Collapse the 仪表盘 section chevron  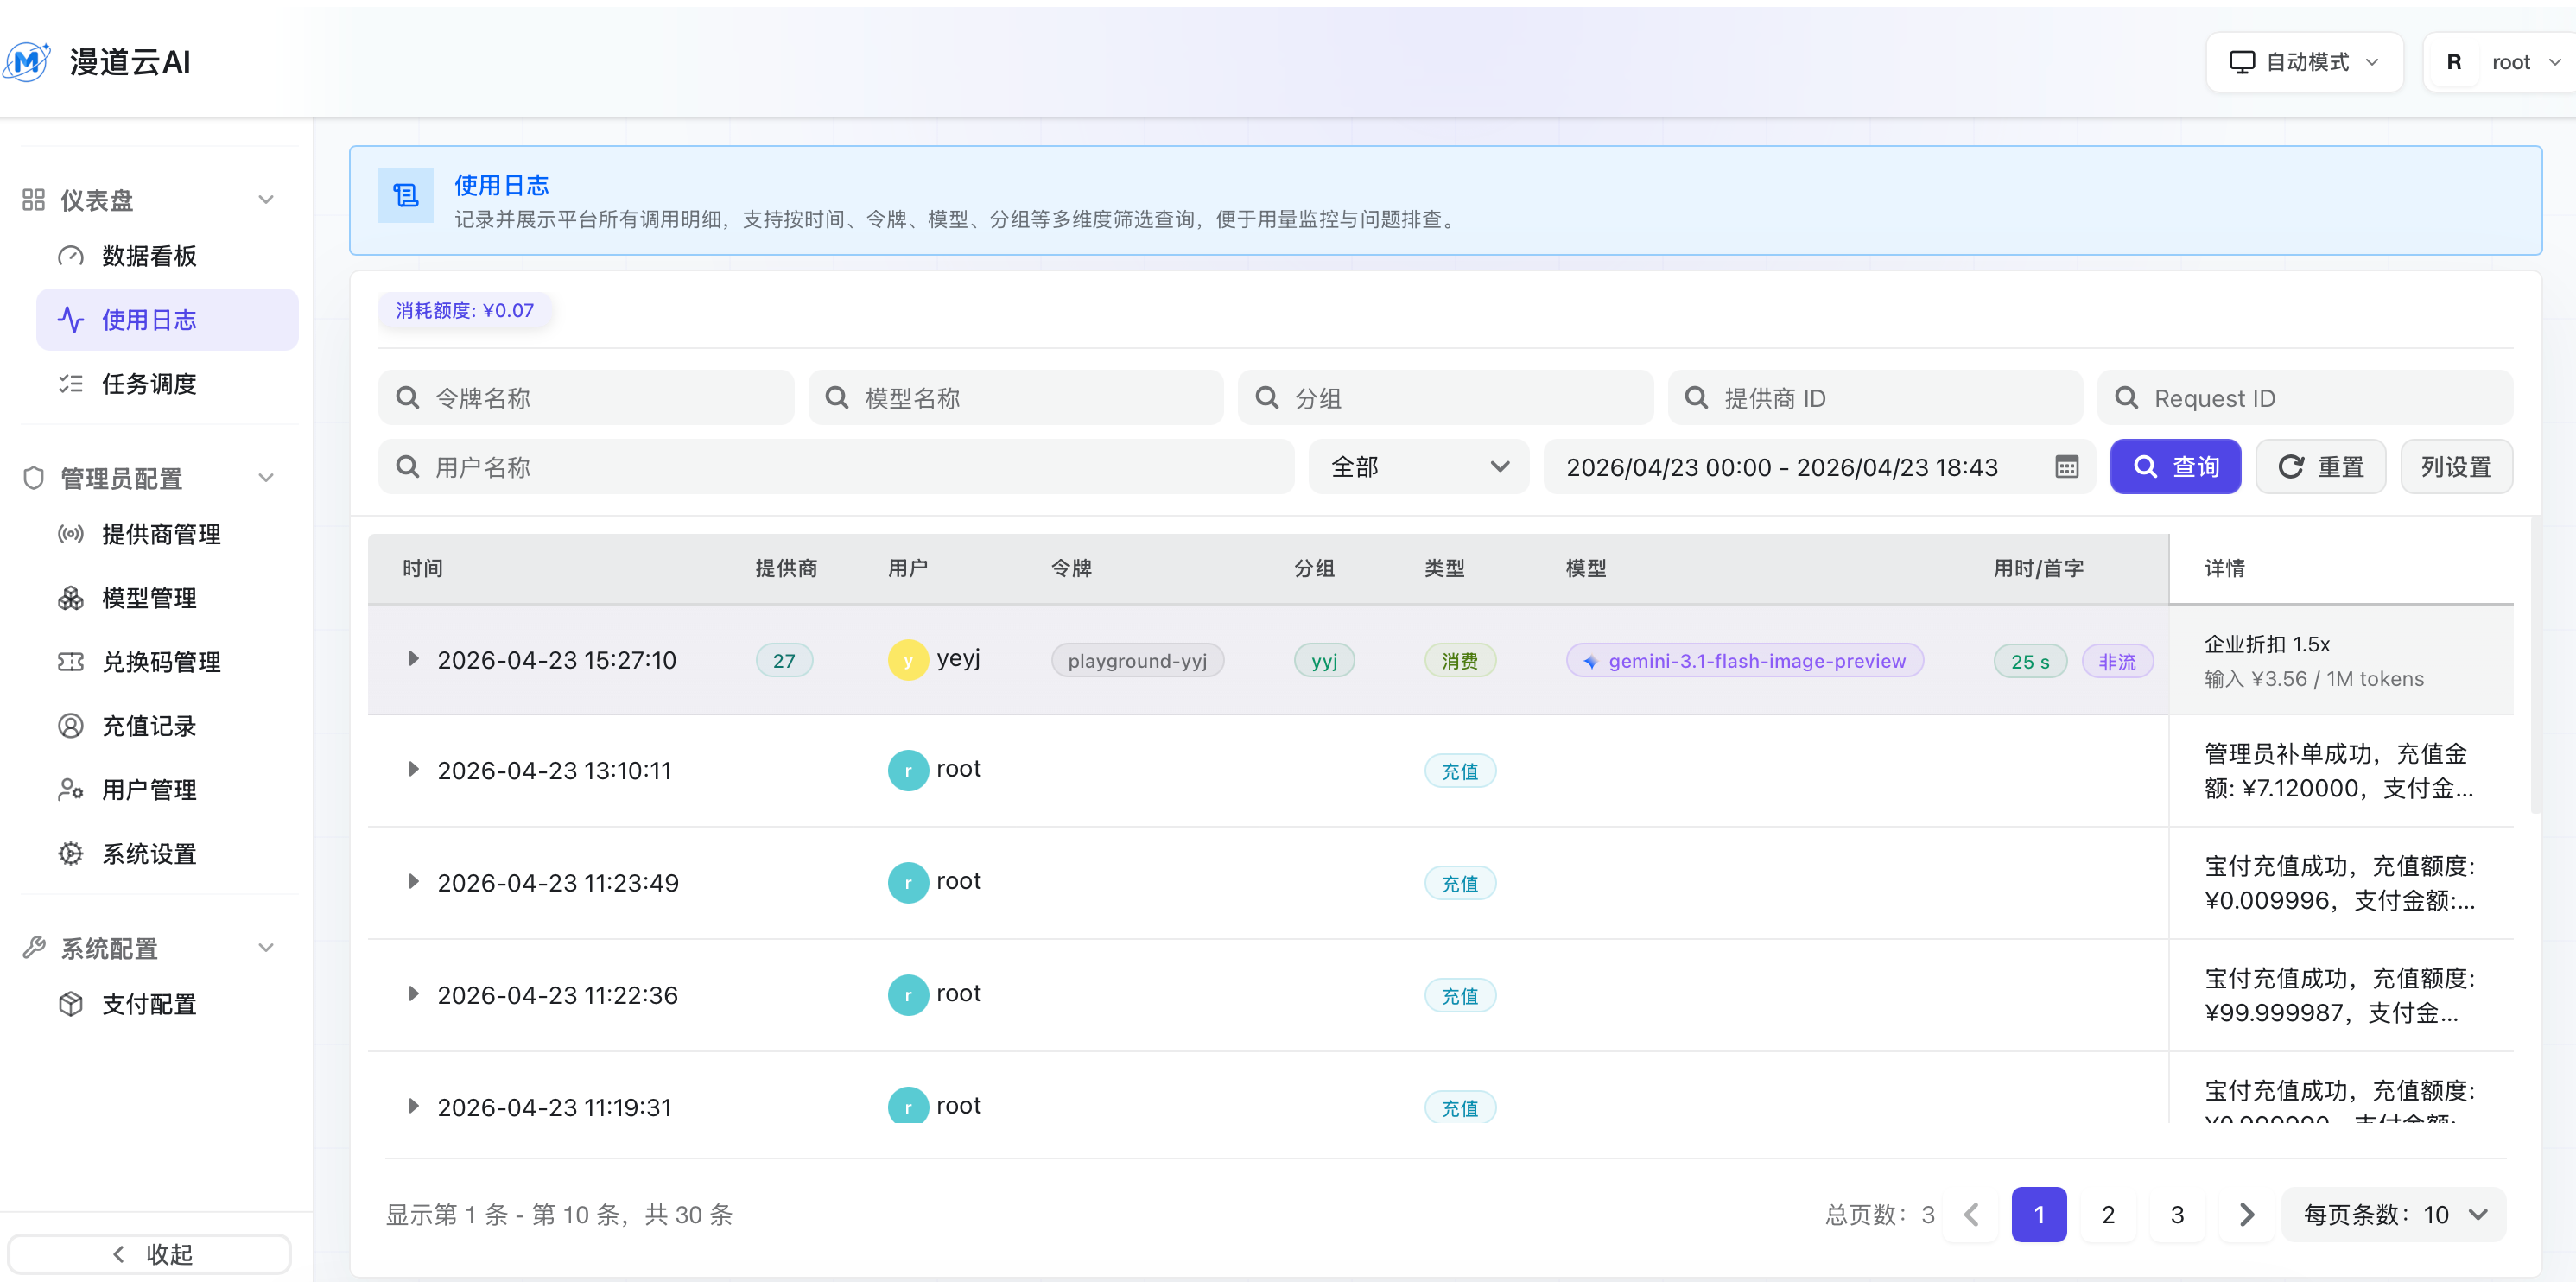266,200
